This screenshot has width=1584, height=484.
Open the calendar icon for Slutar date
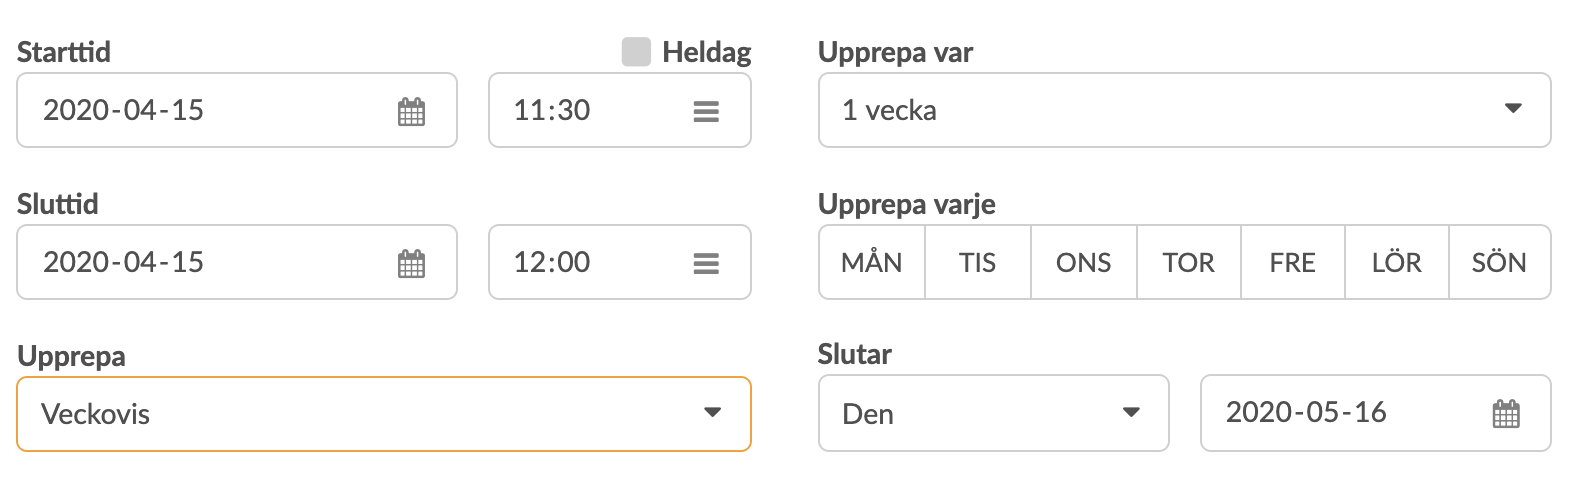1505,413
